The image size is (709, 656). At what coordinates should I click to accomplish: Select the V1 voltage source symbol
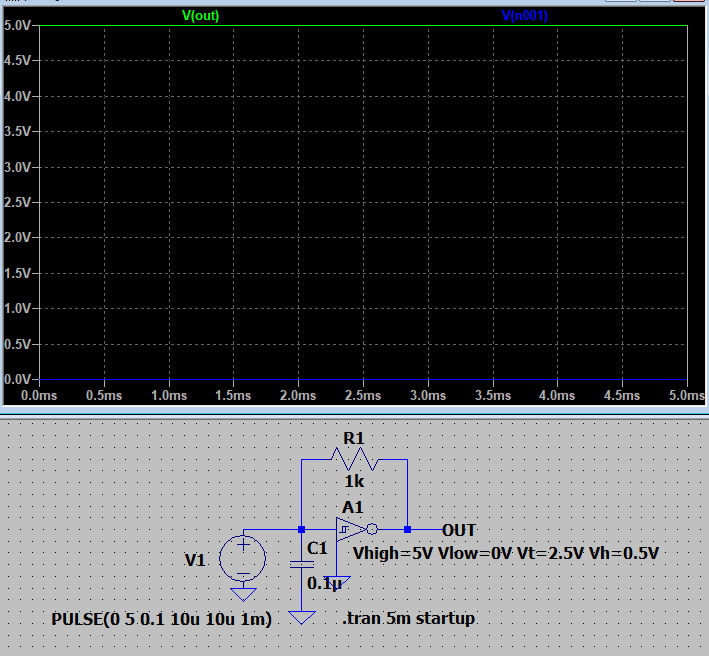click(x=242, y=556)
